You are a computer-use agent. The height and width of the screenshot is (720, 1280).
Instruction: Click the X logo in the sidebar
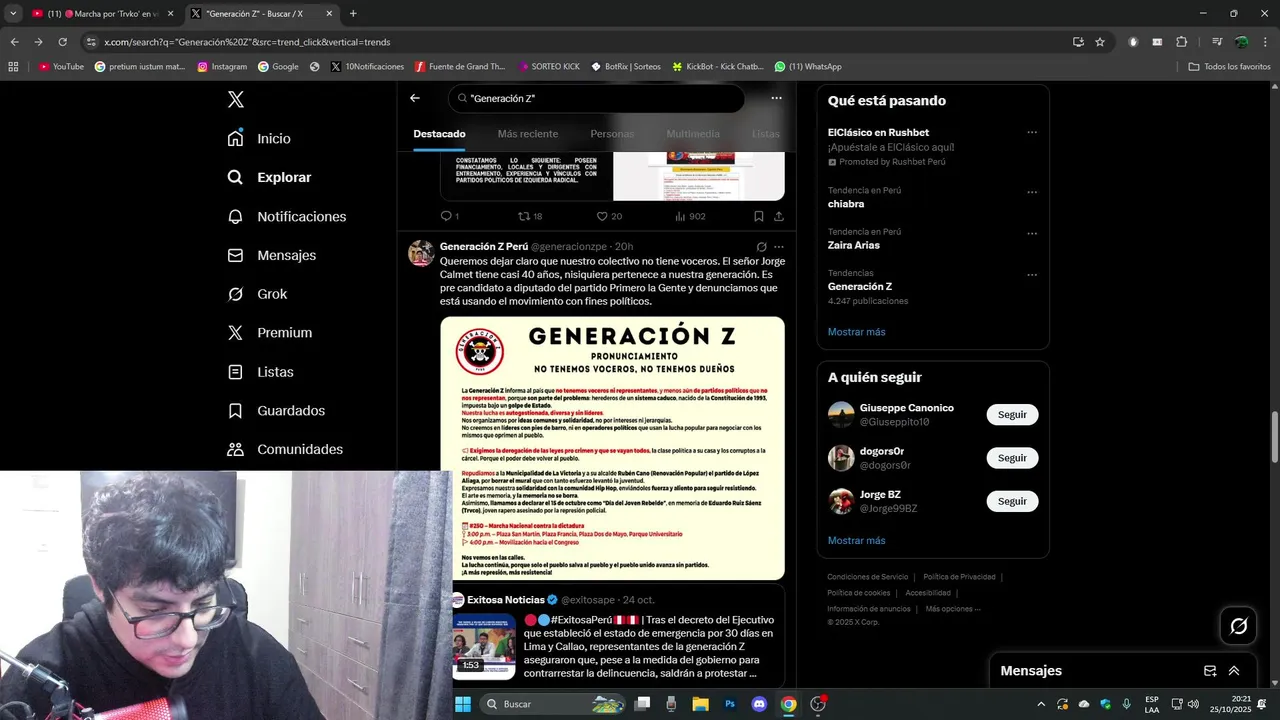click(236, 99)
